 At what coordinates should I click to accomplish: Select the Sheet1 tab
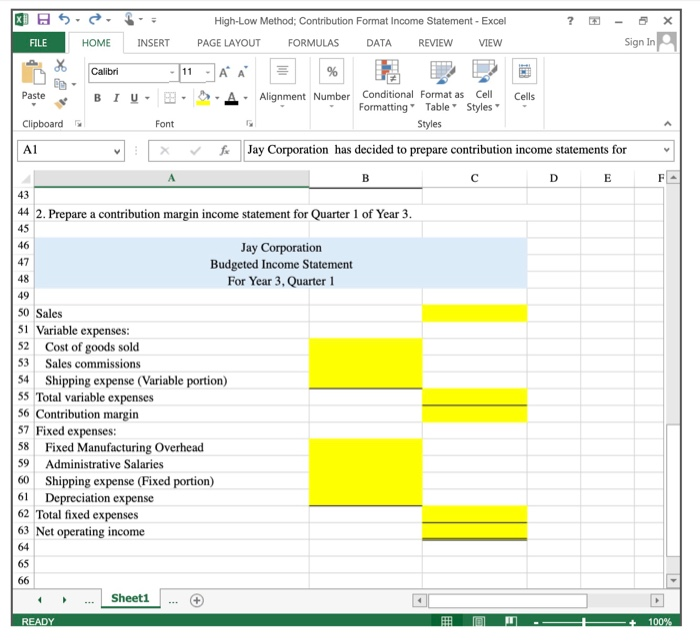(x=130, y=598)
